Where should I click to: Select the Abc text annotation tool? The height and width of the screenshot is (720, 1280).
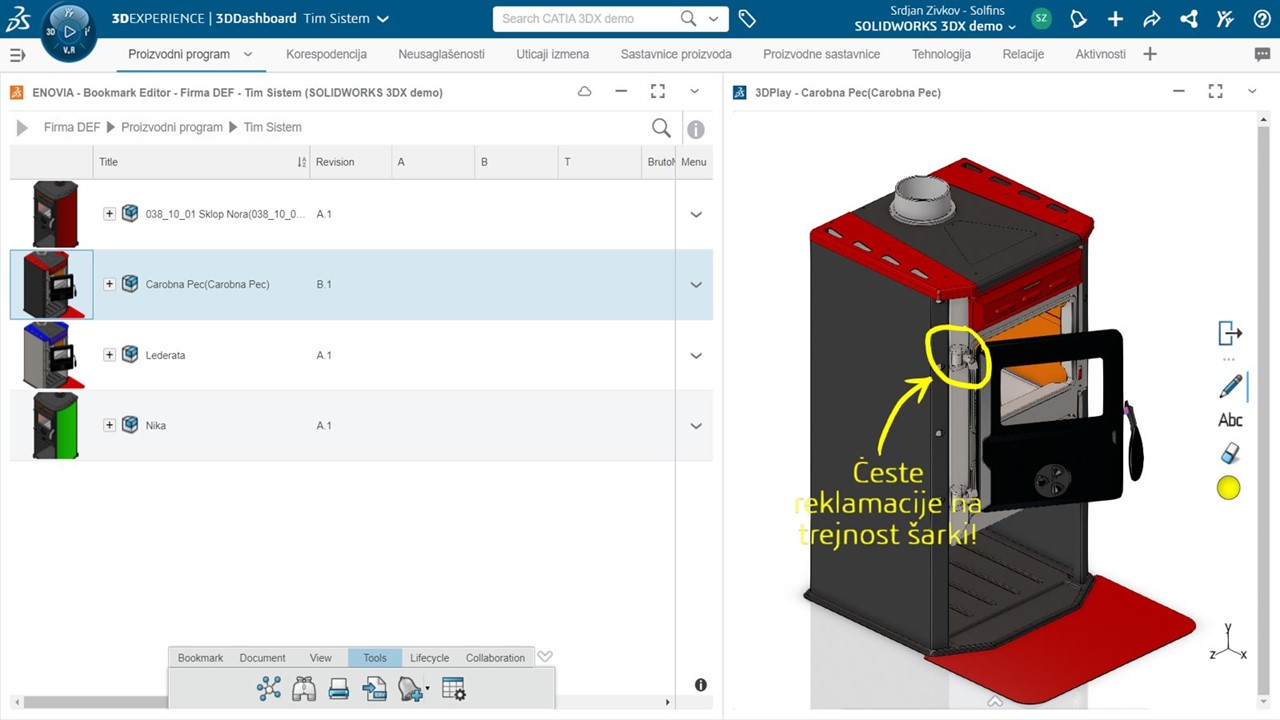point(1230,420)
